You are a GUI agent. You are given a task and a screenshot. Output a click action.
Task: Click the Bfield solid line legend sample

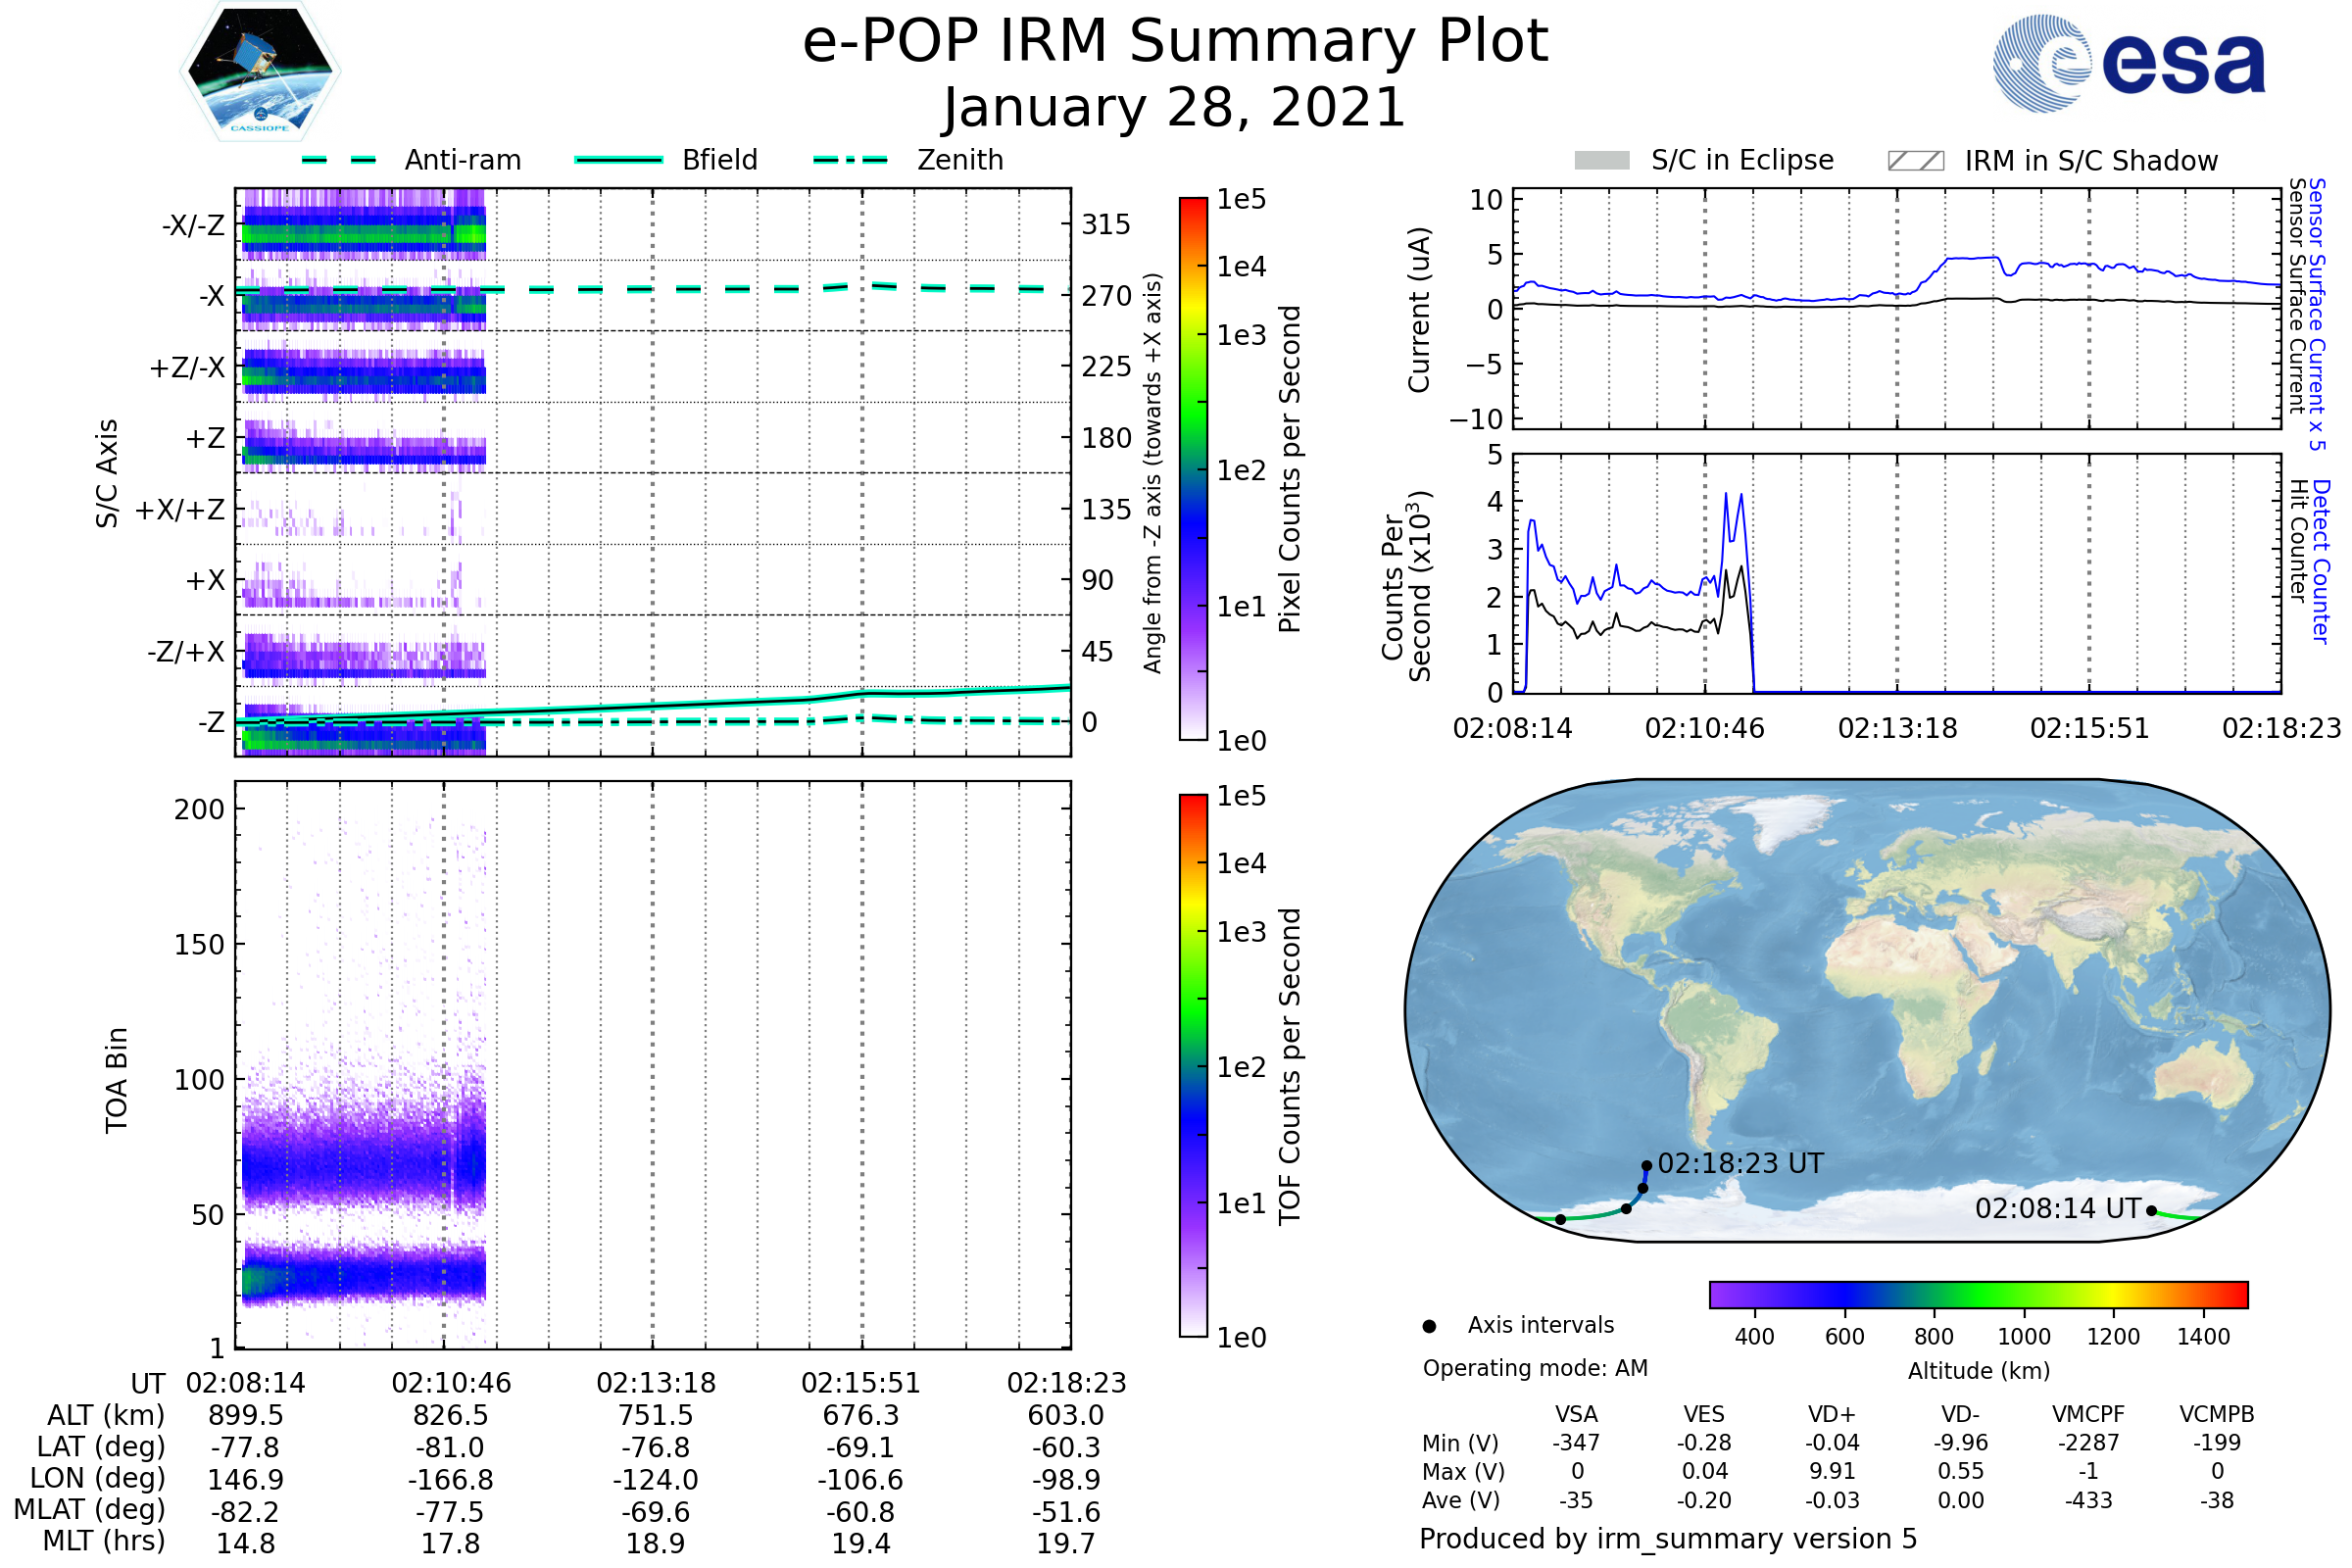tap(619, 160)
